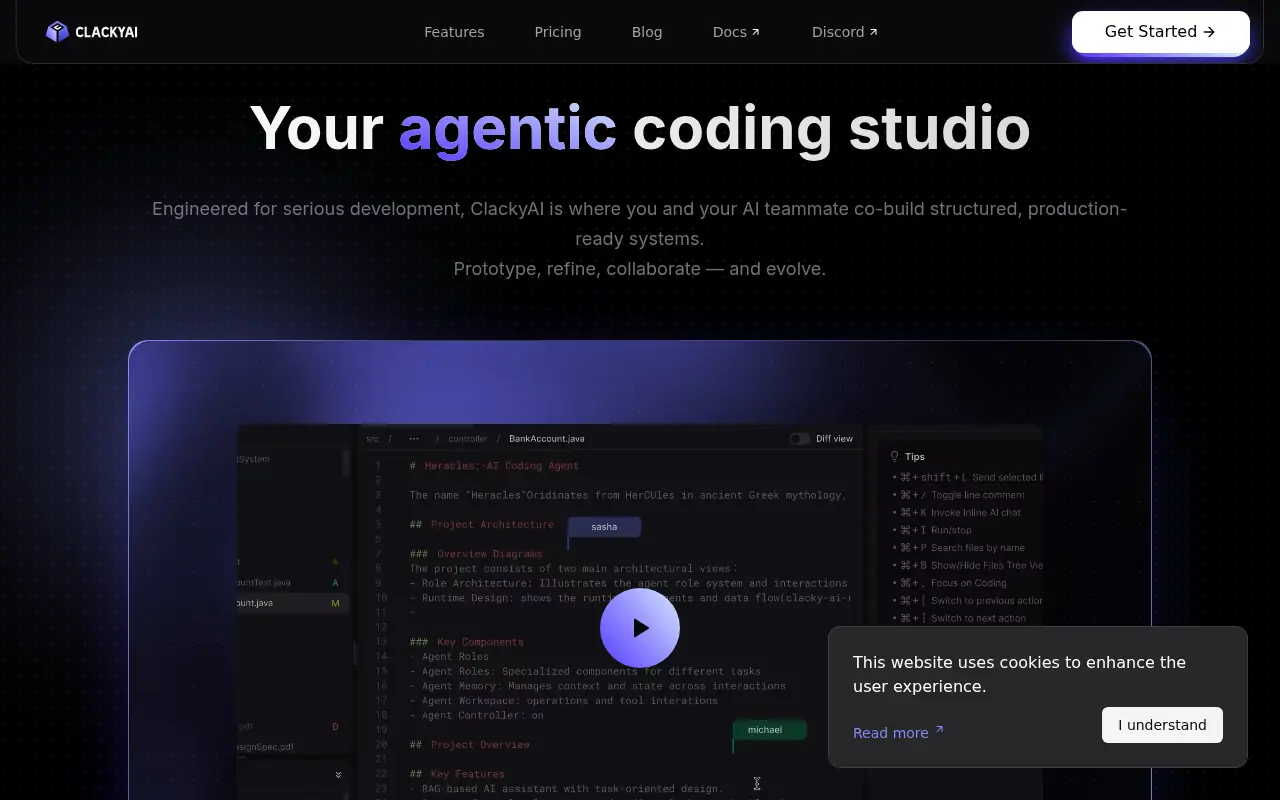Image resolution: width=1280 pixels, height=800 pixels.
Task: Play the demo video
Action: [x=640, y=628]
